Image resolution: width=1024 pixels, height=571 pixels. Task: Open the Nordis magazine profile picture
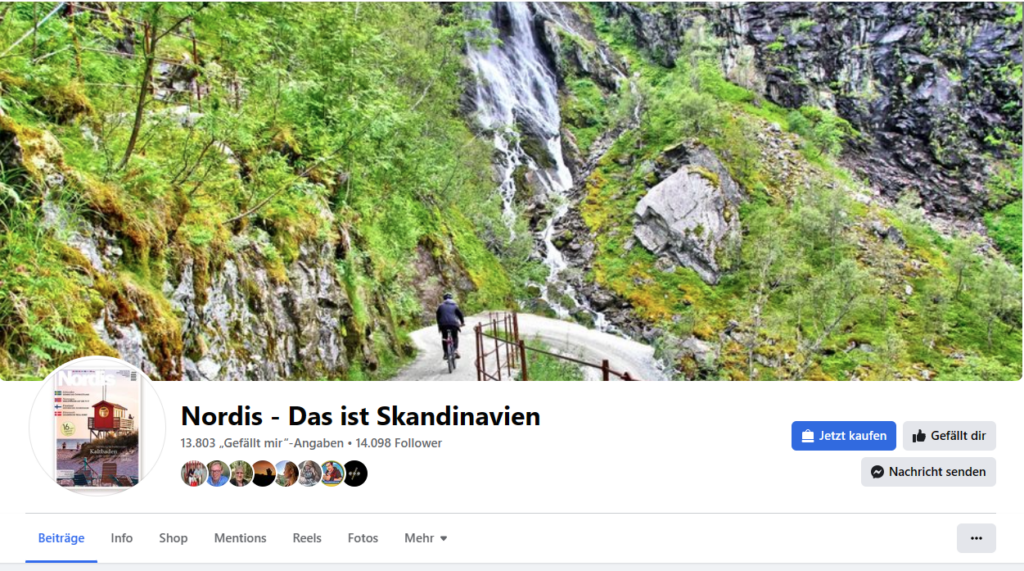tap(97, 426)
